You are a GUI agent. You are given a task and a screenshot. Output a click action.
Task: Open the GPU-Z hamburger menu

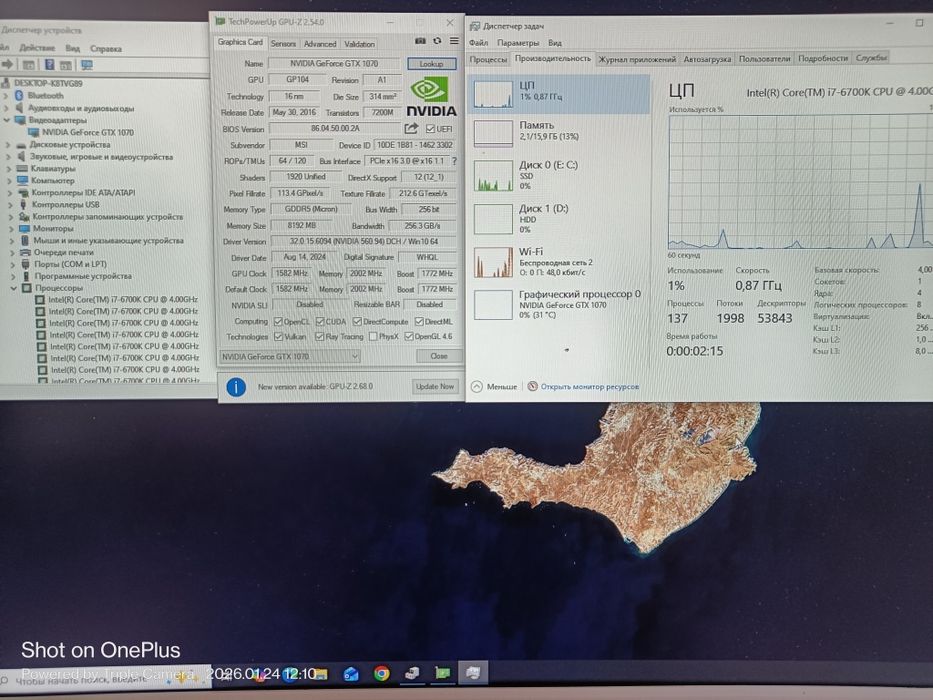coord(454,40)
